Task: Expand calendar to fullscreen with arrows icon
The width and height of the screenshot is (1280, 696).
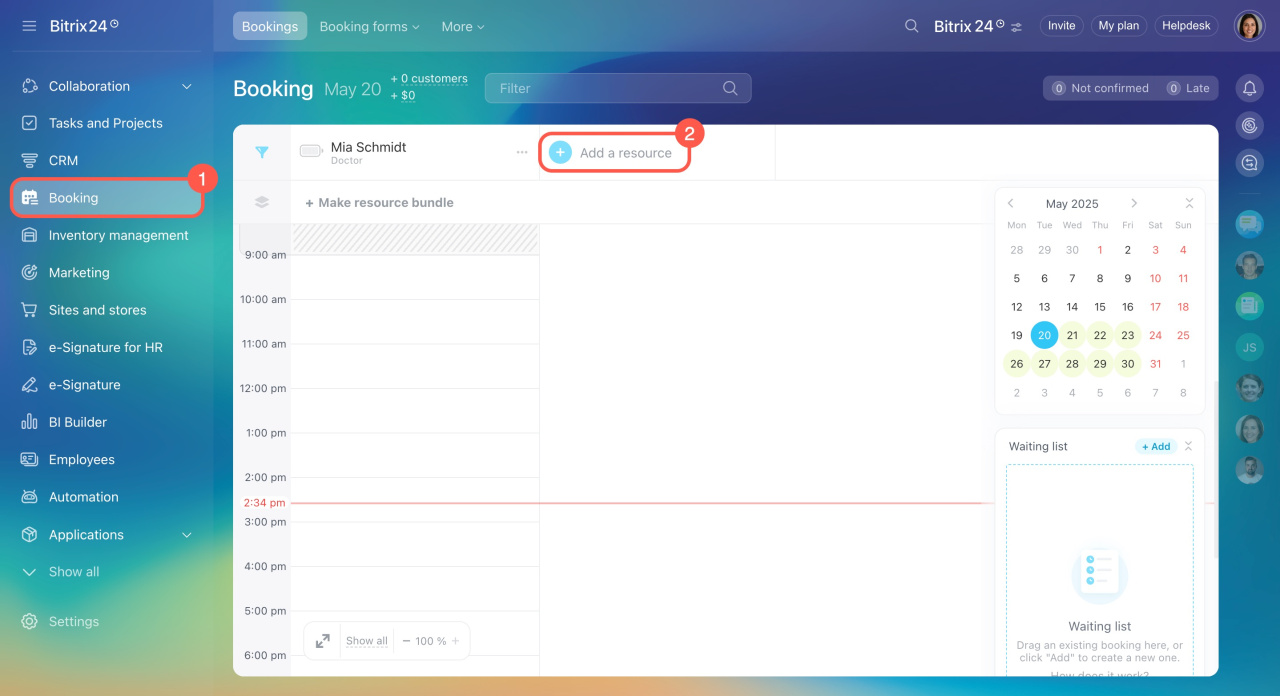Action: (323, 641)
